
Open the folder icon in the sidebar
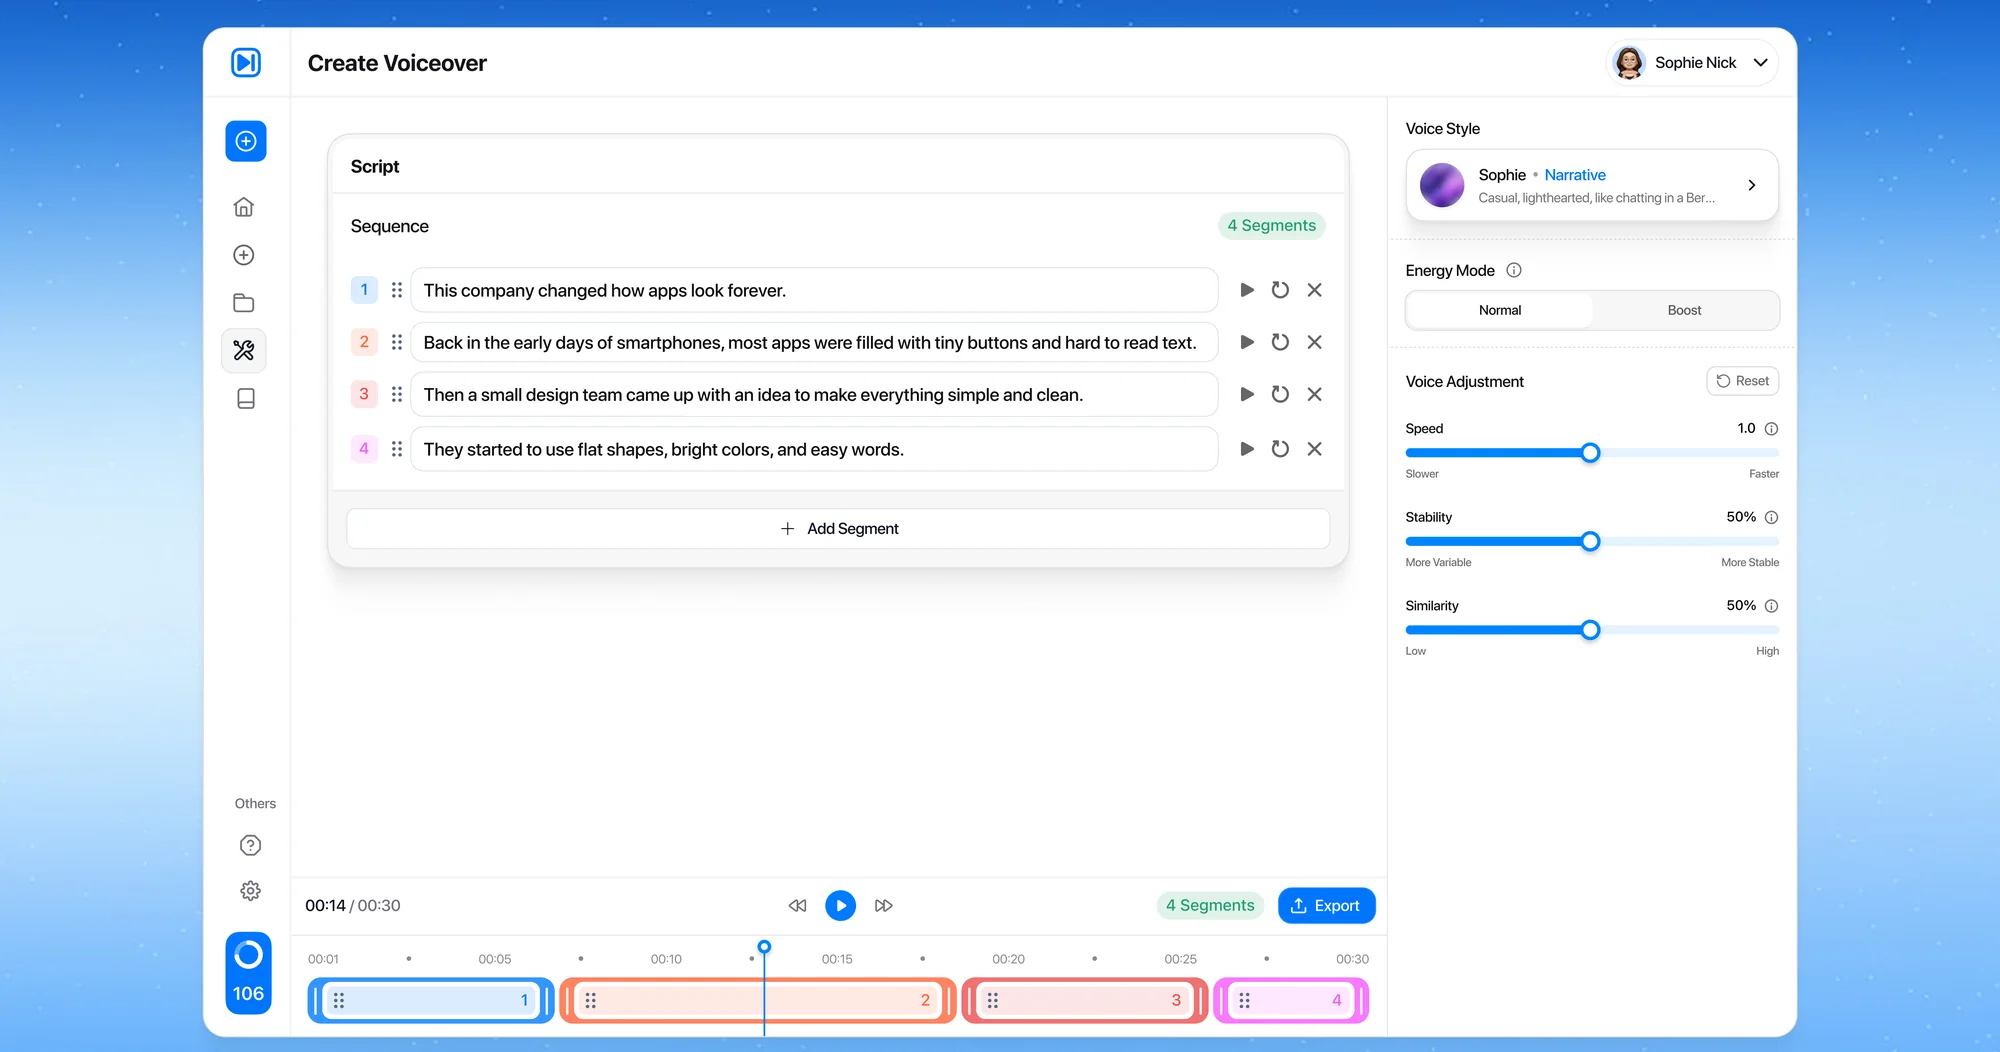tap(244, 303)
